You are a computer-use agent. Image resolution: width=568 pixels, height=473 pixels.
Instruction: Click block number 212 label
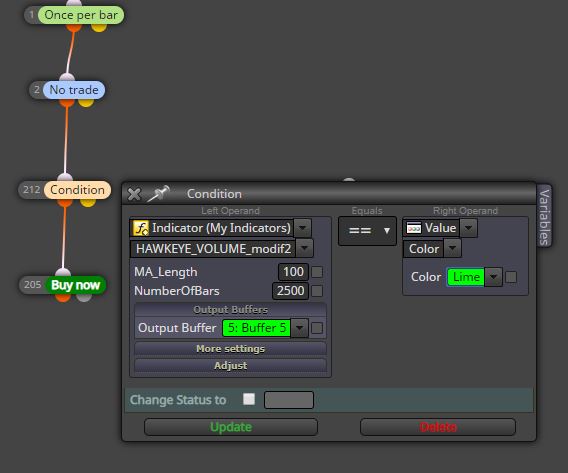click(x=32, y=190)
